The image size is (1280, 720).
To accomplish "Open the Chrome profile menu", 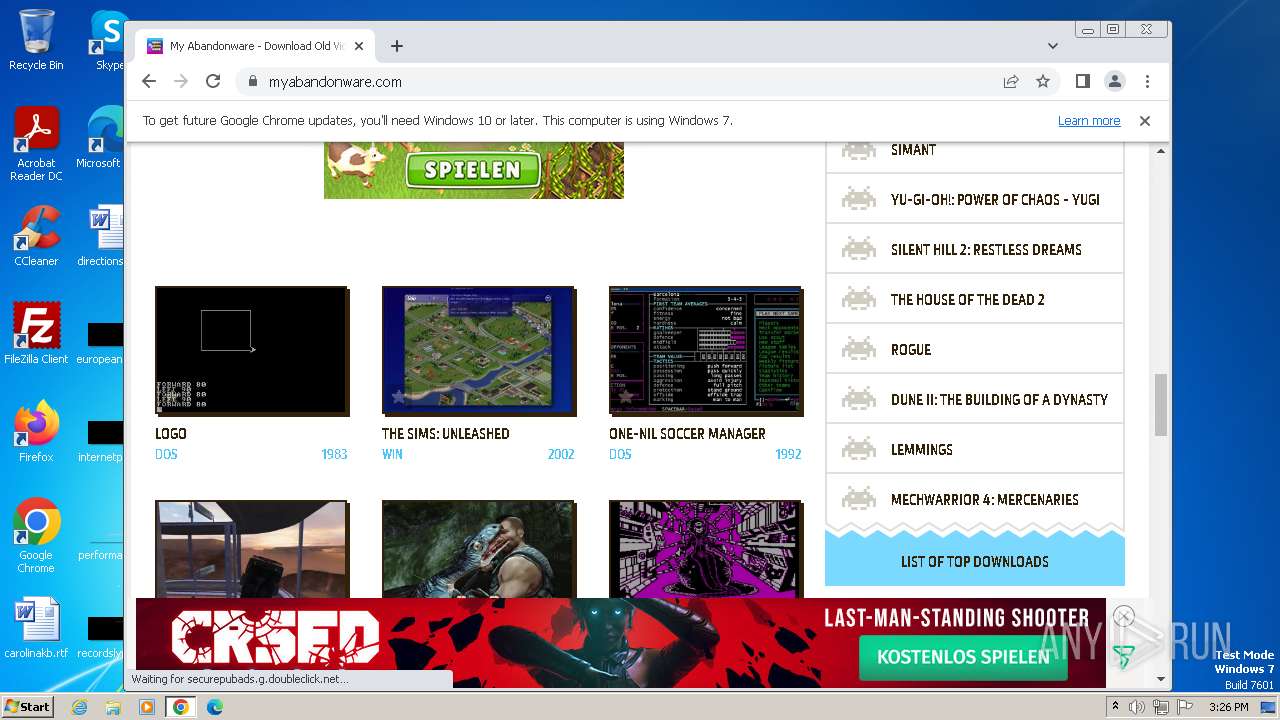I will 1115,82.
